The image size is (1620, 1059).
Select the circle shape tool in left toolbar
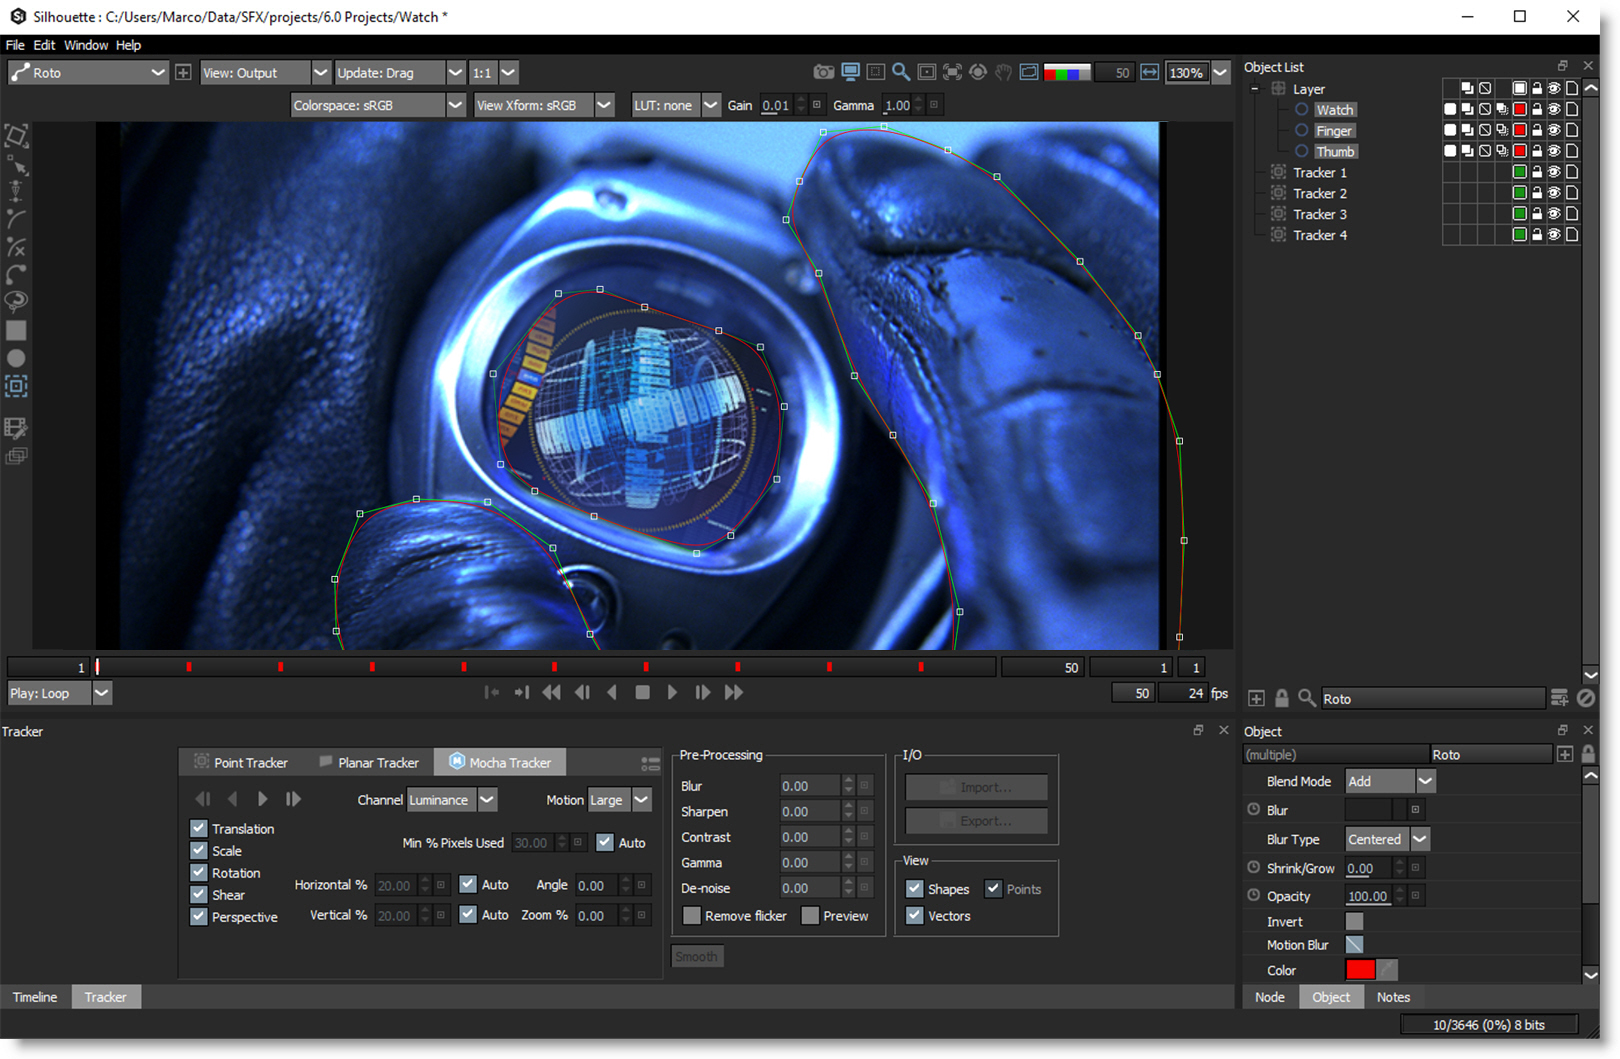point(16,359)
